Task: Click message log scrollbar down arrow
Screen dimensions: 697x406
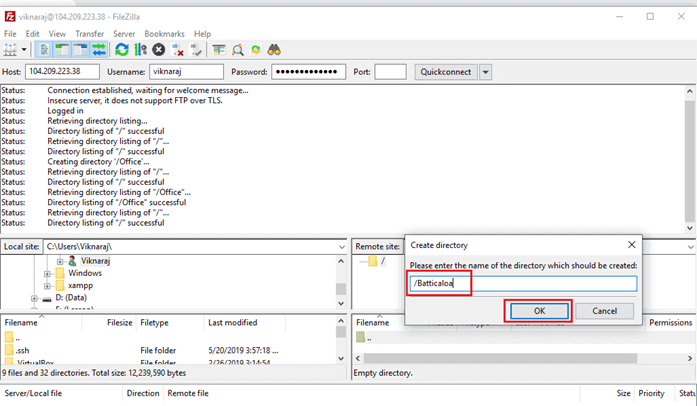Action: point(689,228)
